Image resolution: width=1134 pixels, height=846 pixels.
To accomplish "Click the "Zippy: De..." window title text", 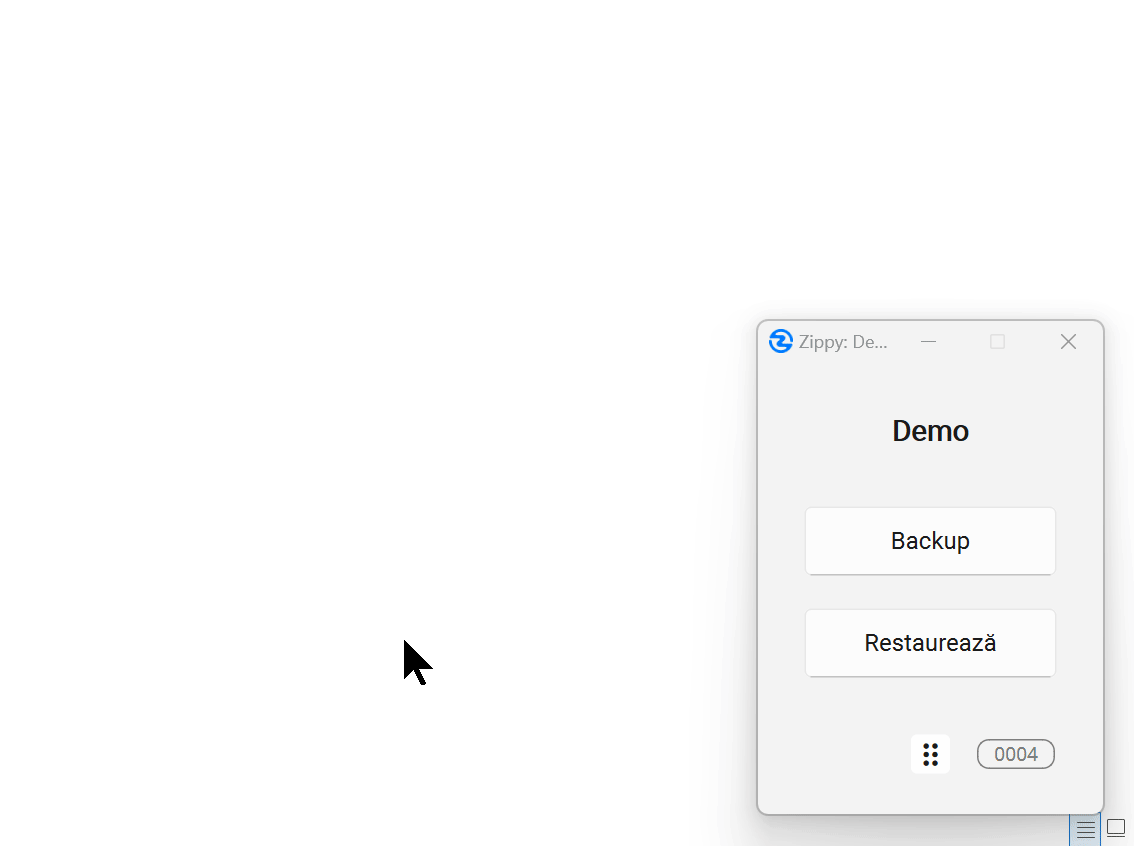I will click(842, 342).
